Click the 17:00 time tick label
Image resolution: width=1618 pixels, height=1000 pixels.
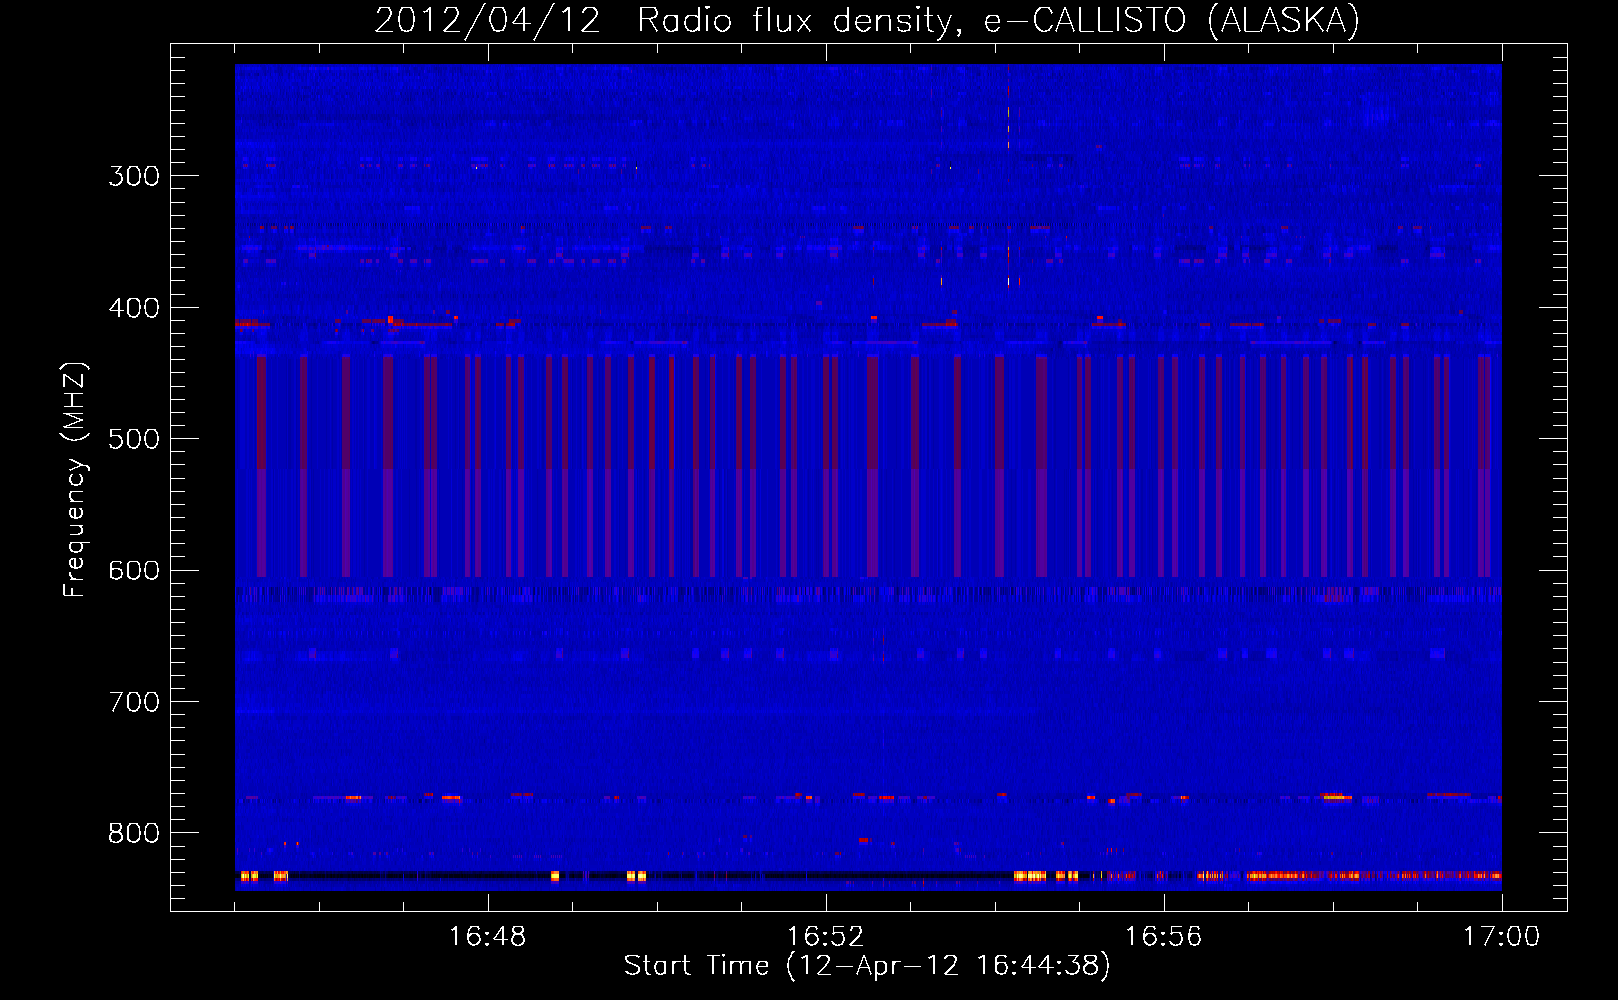click(1501, 936)
